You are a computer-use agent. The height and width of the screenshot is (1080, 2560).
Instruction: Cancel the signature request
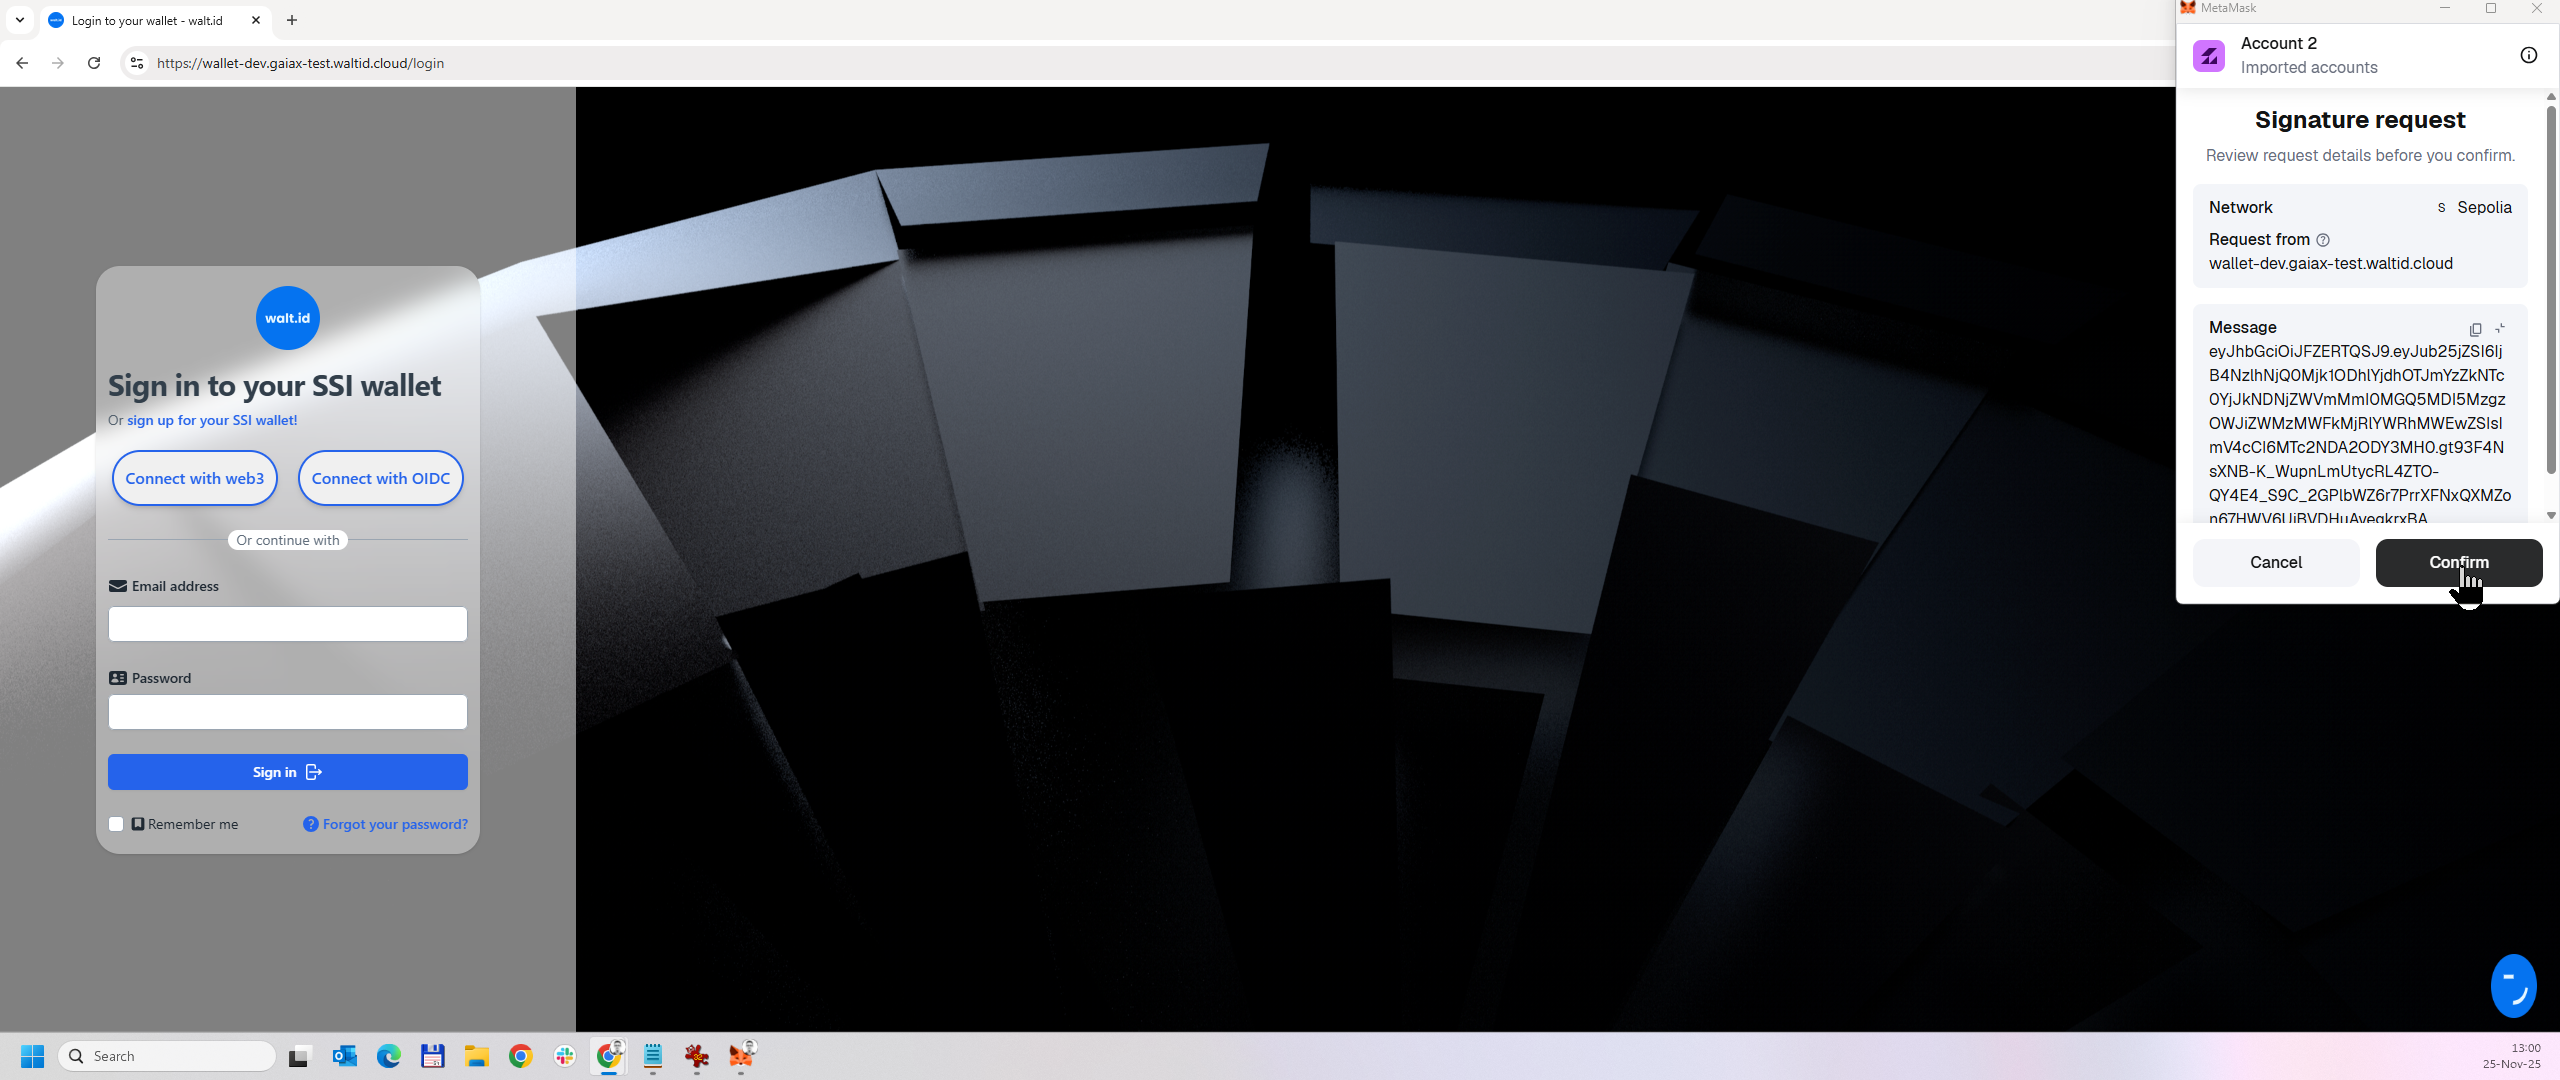(x=2275, y=562)
